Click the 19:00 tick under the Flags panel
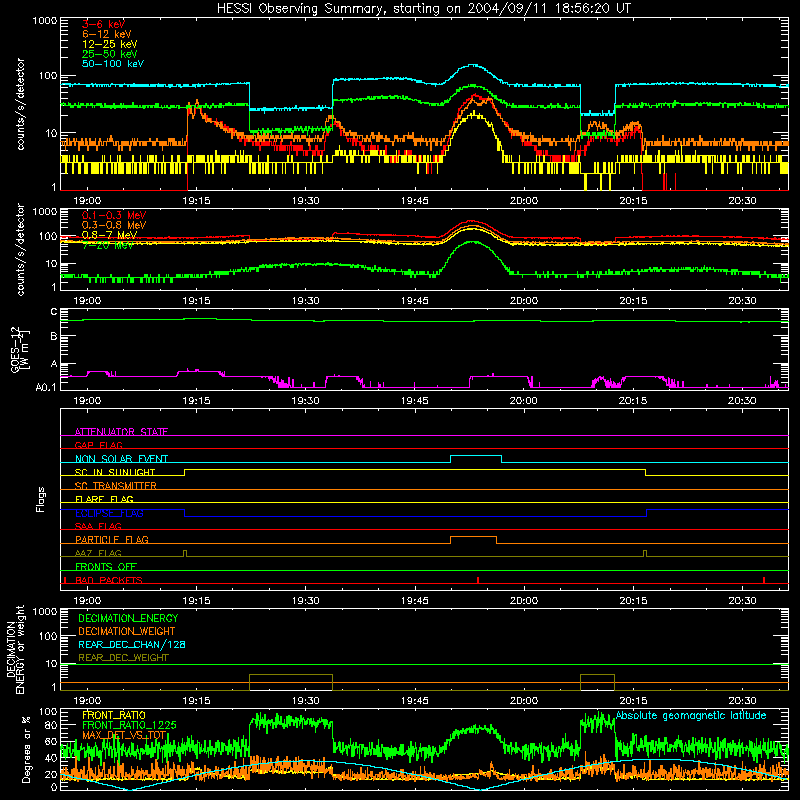 [x=87, y=601]
